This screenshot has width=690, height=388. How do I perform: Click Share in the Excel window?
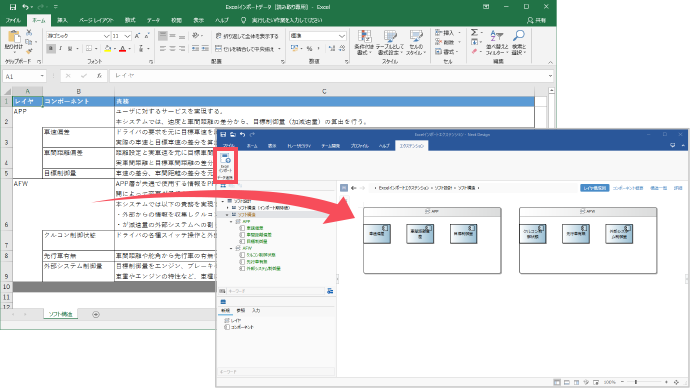tap(536, 20)
